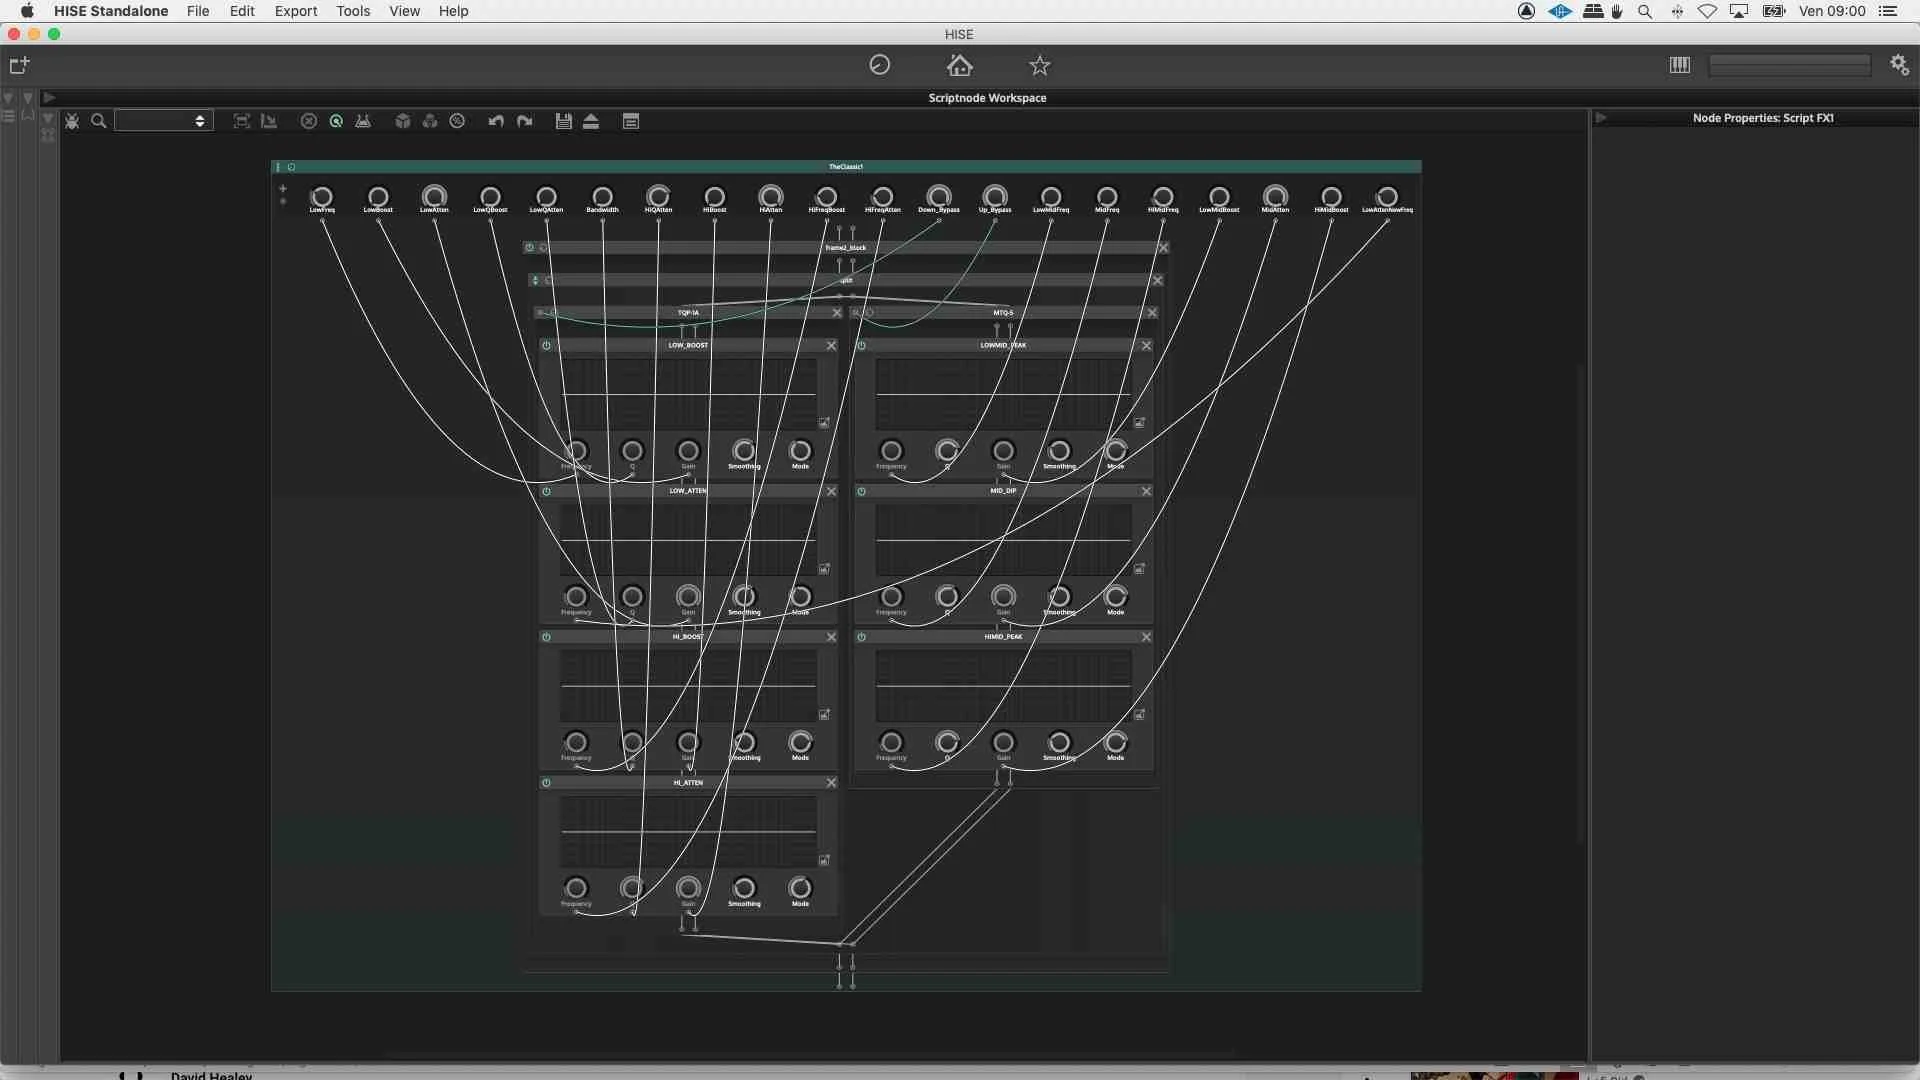Collapse the TheClassic1 network using its fold arrow

(x=279, y=166)
